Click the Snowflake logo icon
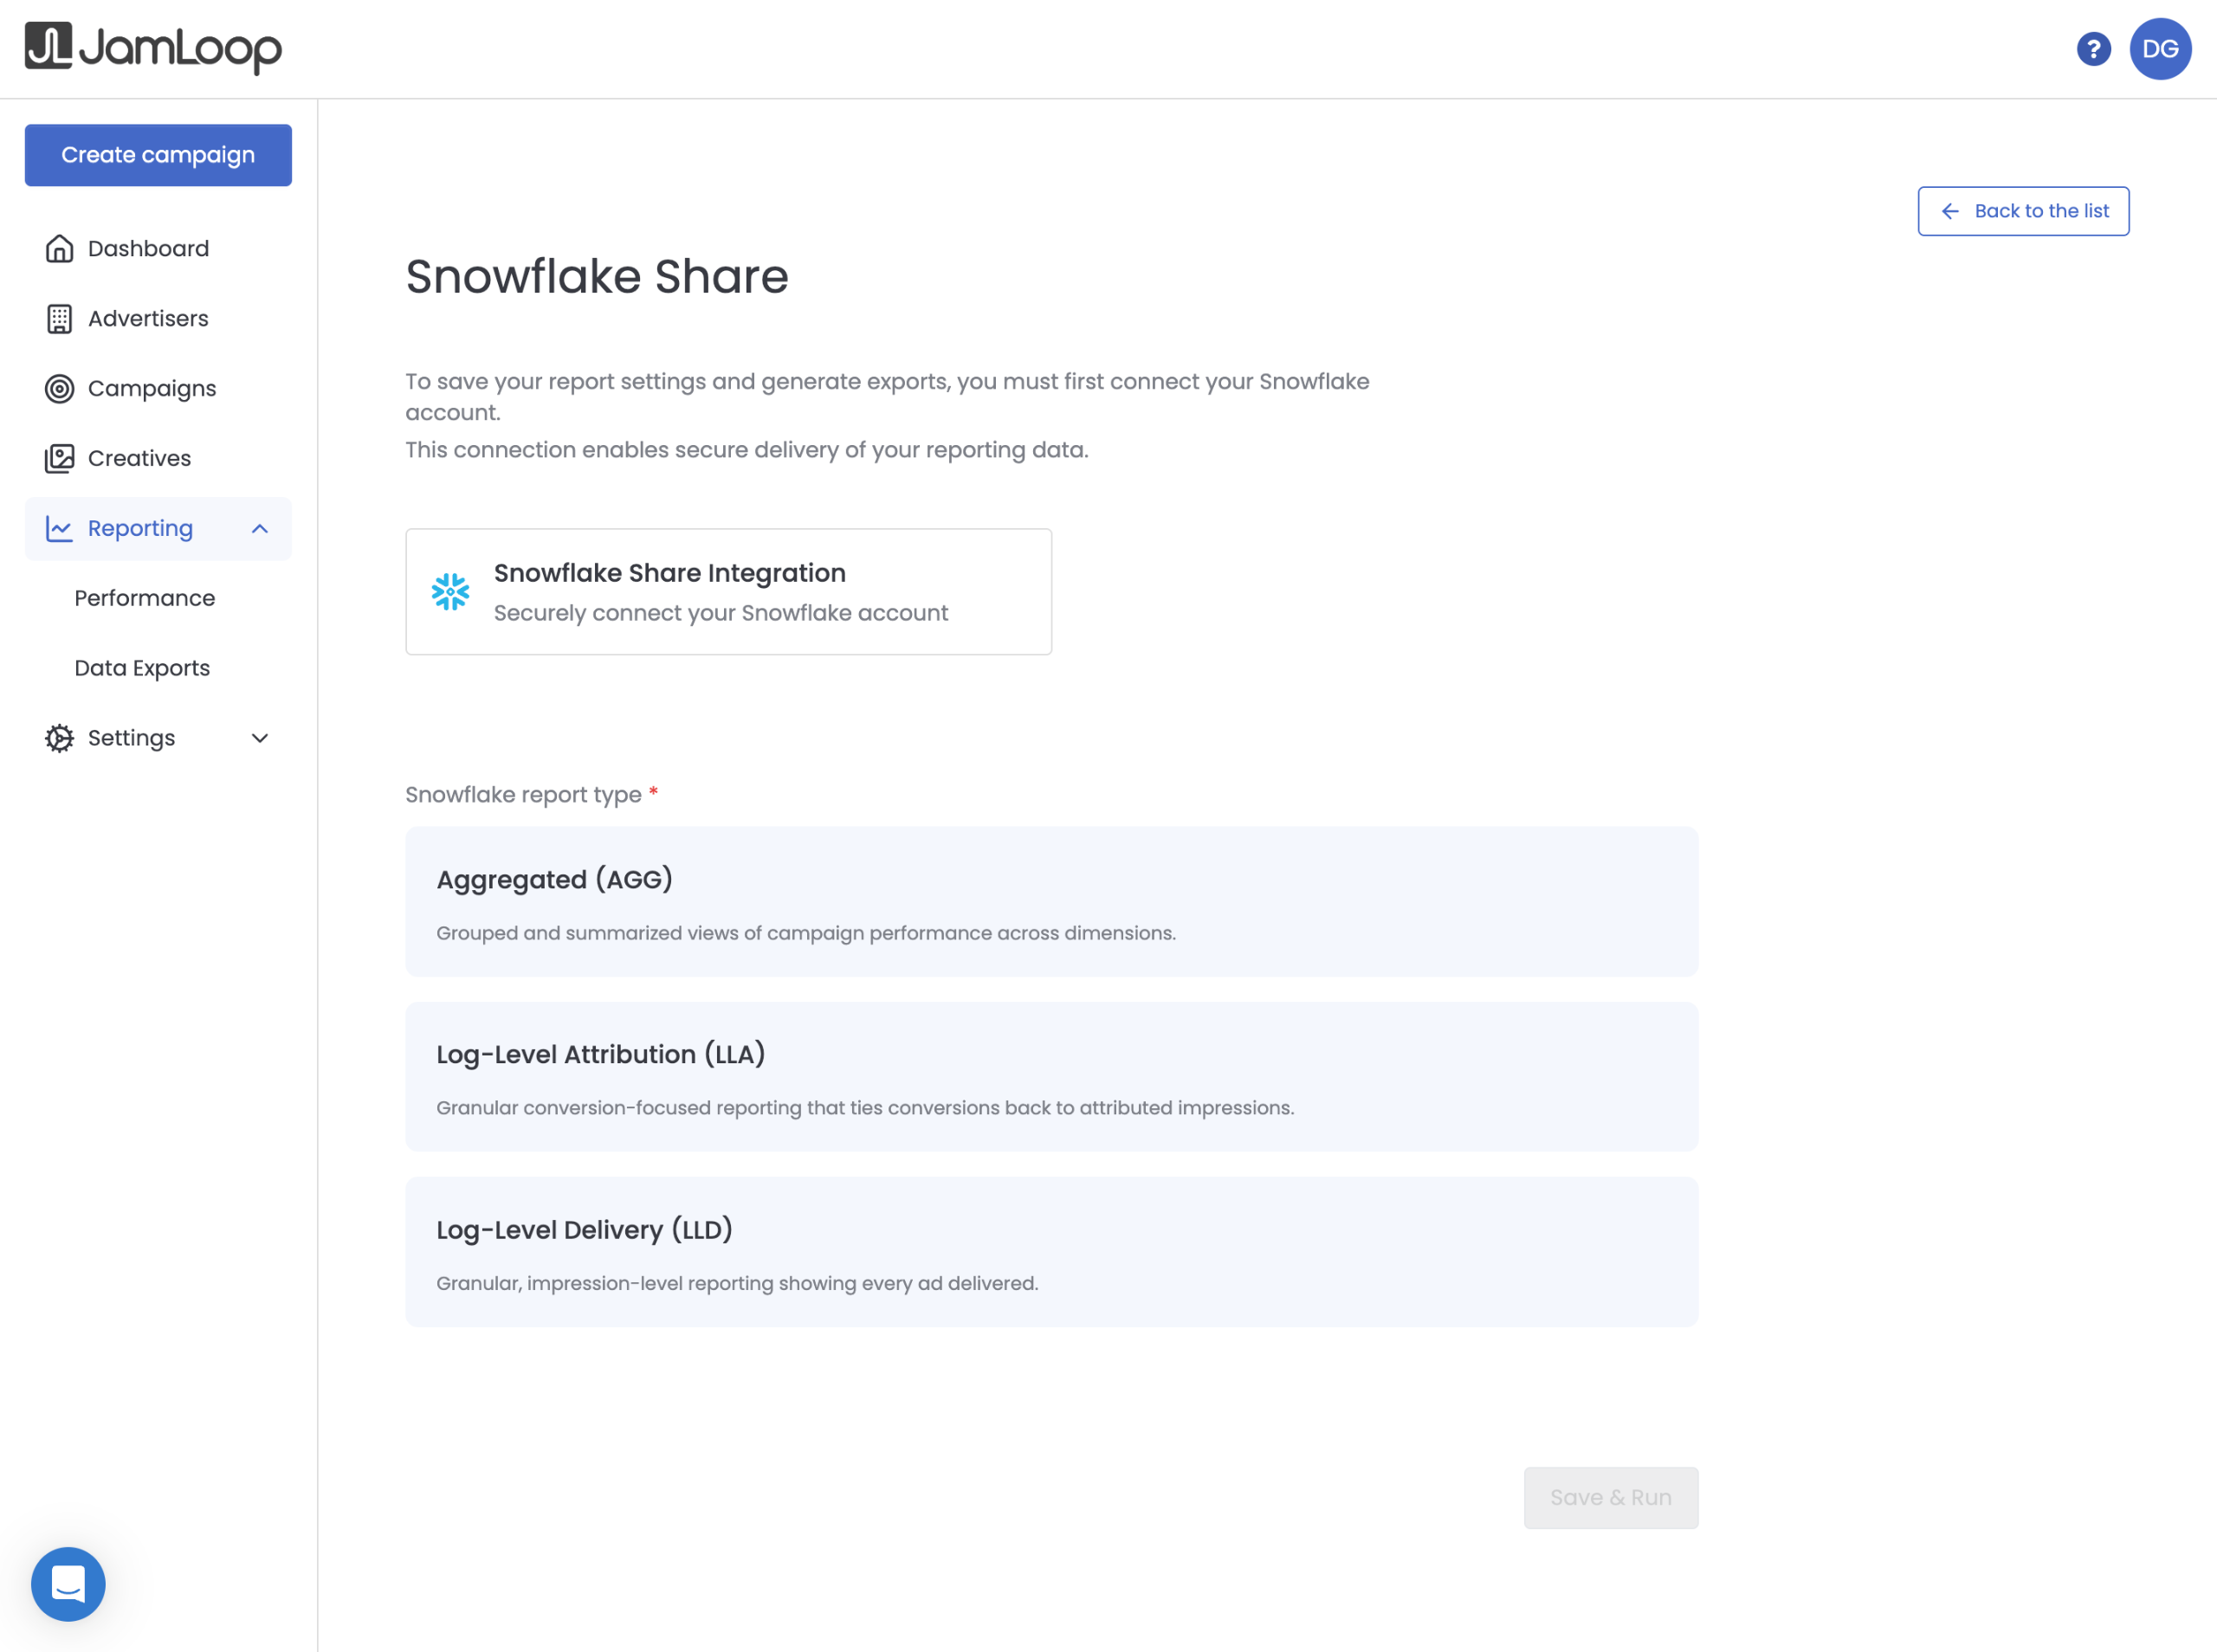This screenshot has height=1652, width=2217. (x=450, y=592)
